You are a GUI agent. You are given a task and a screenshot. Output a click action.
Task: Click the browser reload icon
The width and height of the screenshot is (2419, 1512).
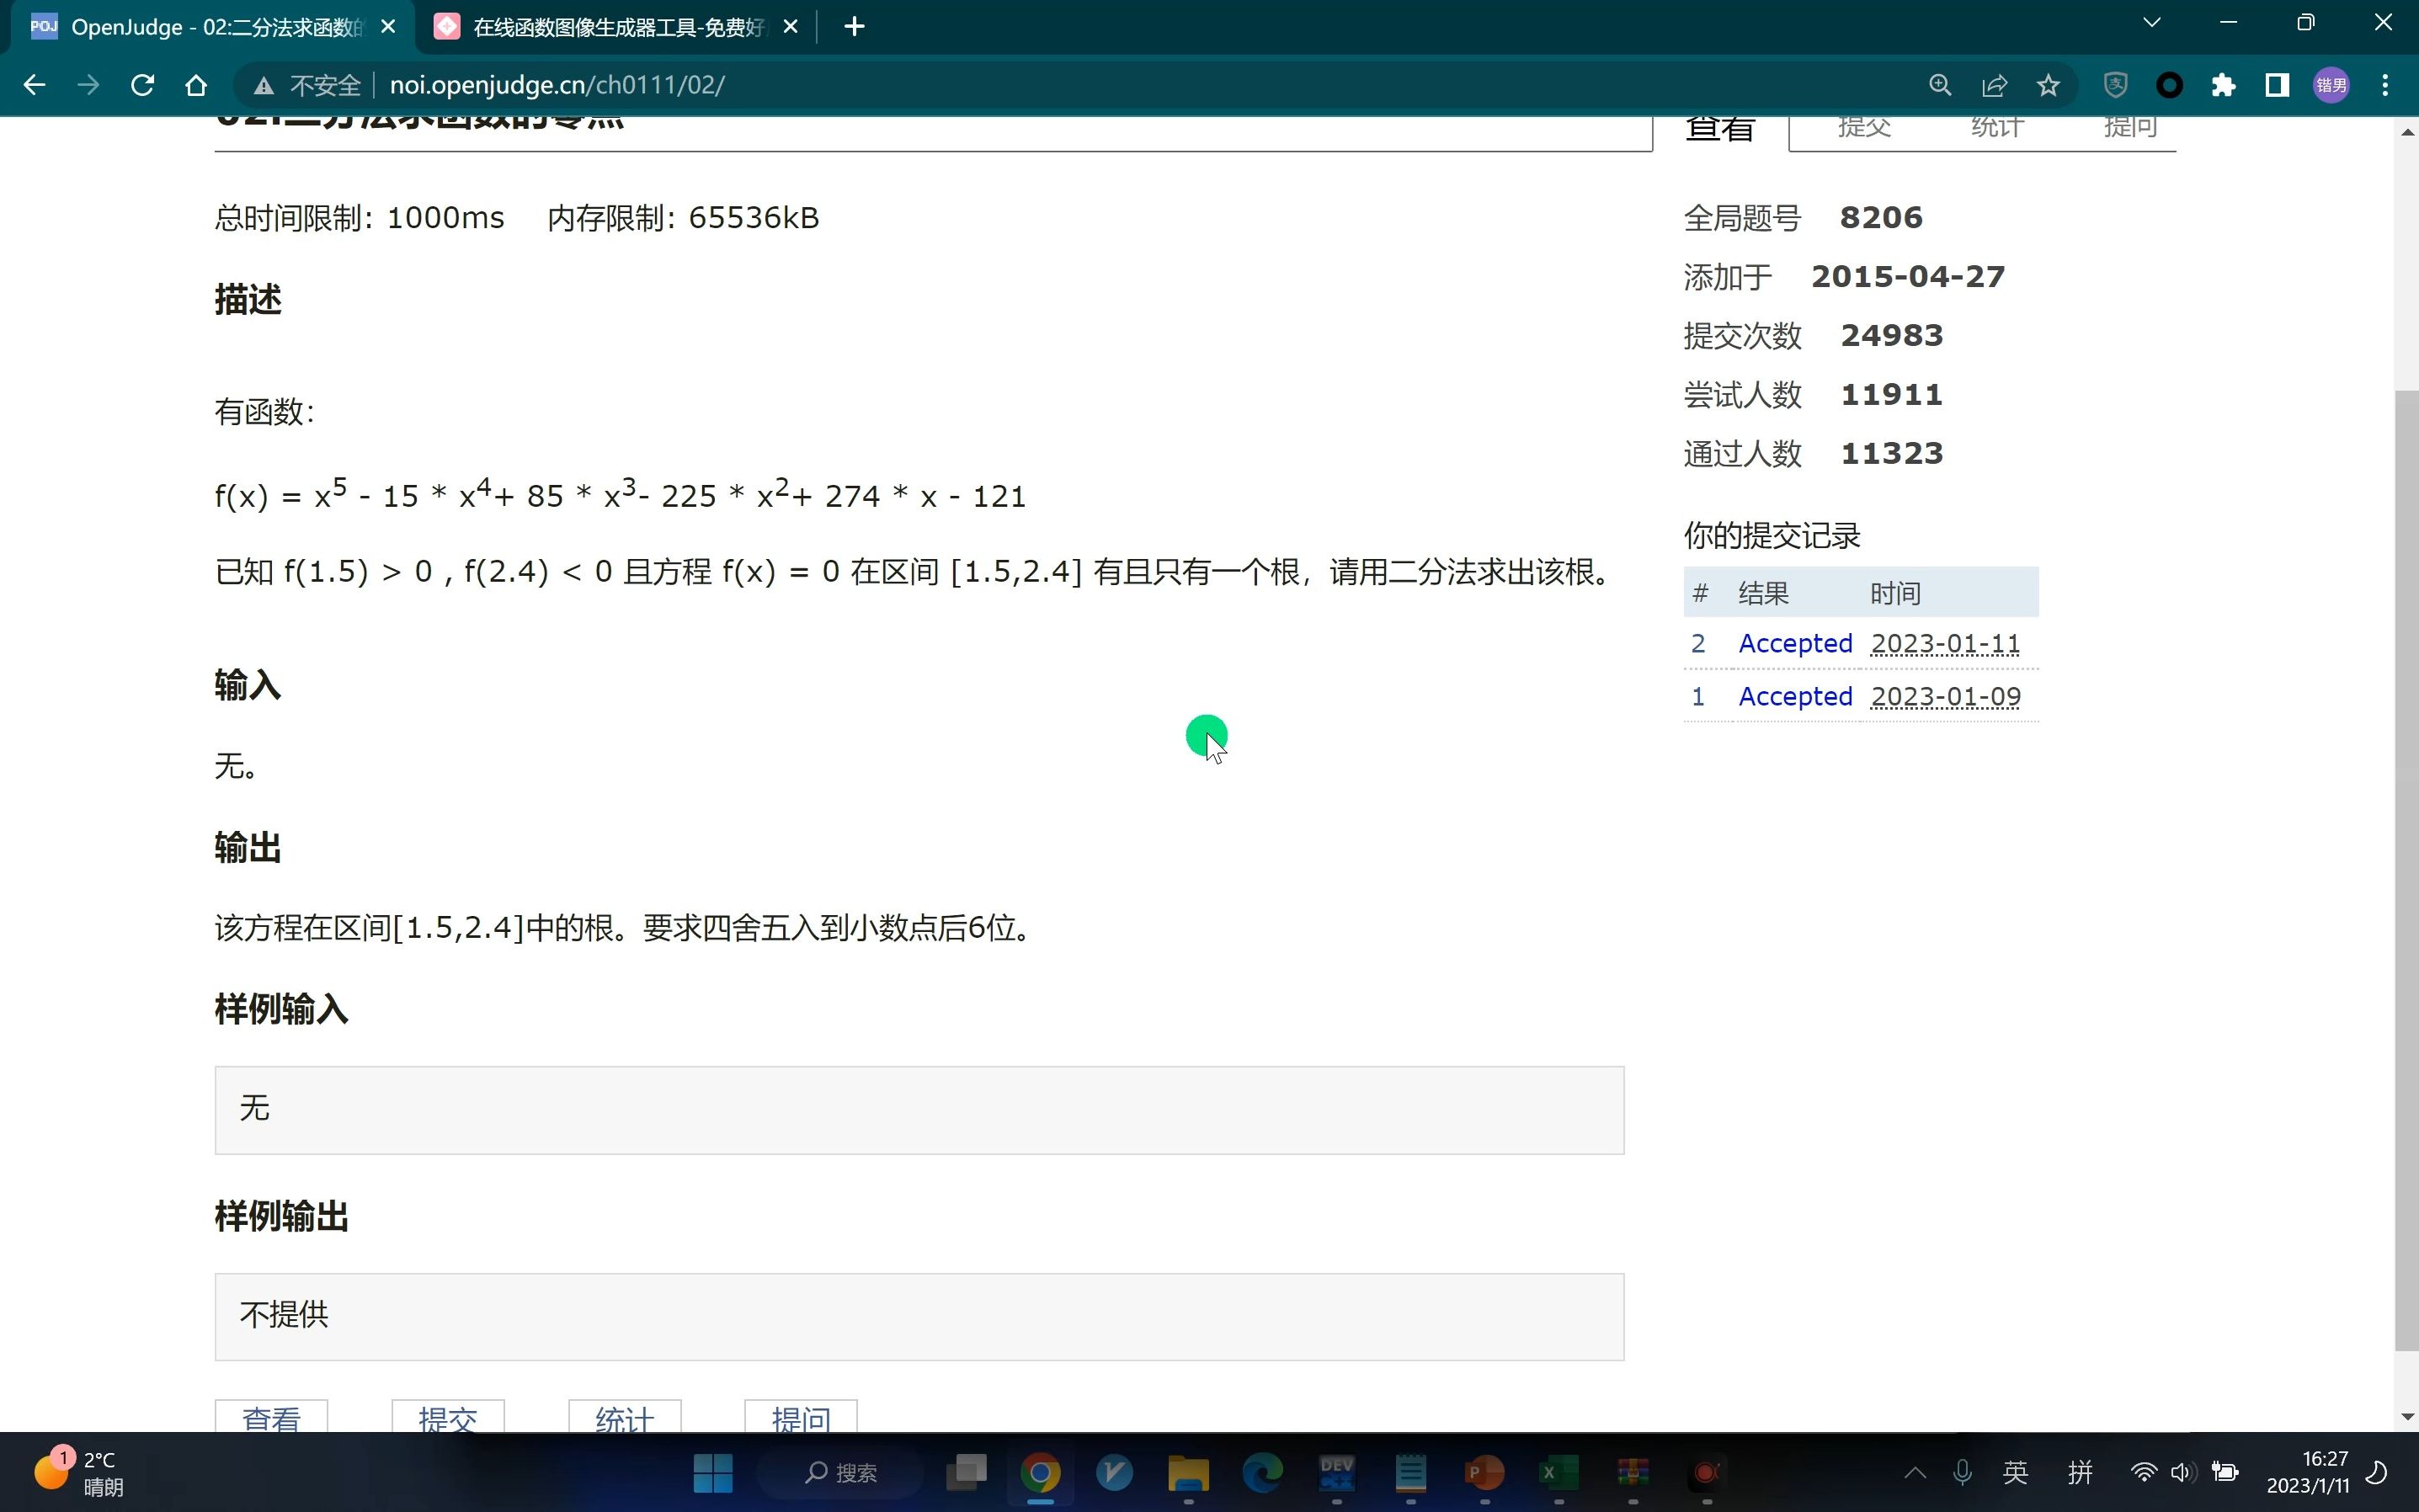click(142, 85)
